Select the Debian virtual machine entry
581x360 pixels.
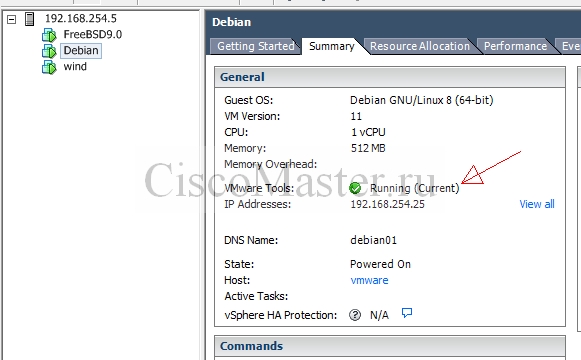point(81,50)
